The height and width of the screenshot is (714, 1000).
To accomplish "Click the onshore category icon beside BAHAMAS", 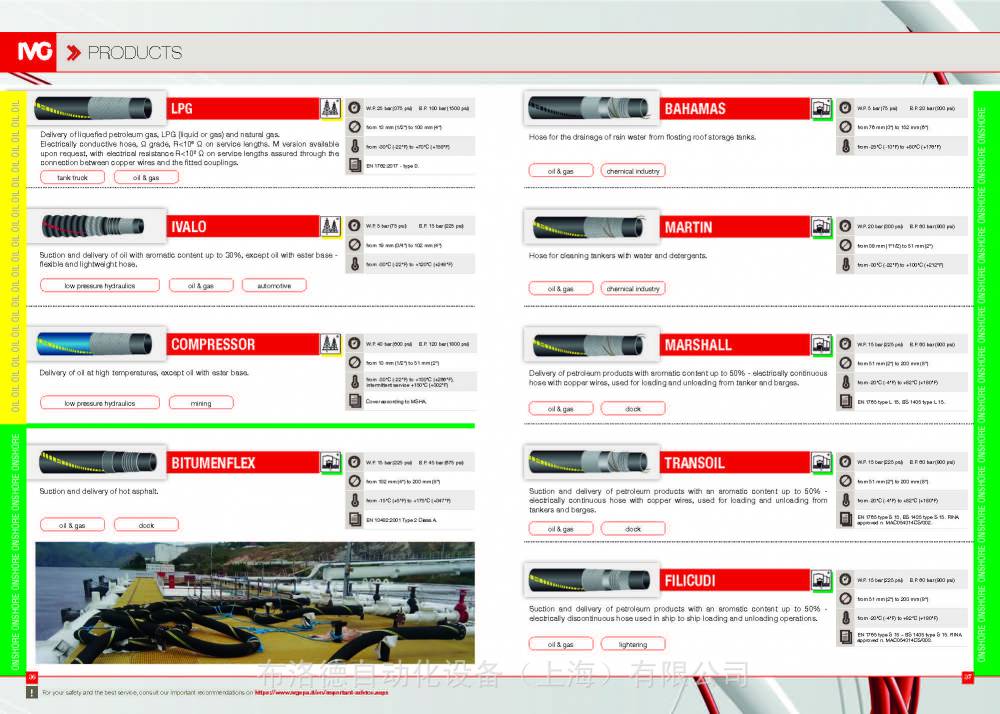I will click(821, 108).
